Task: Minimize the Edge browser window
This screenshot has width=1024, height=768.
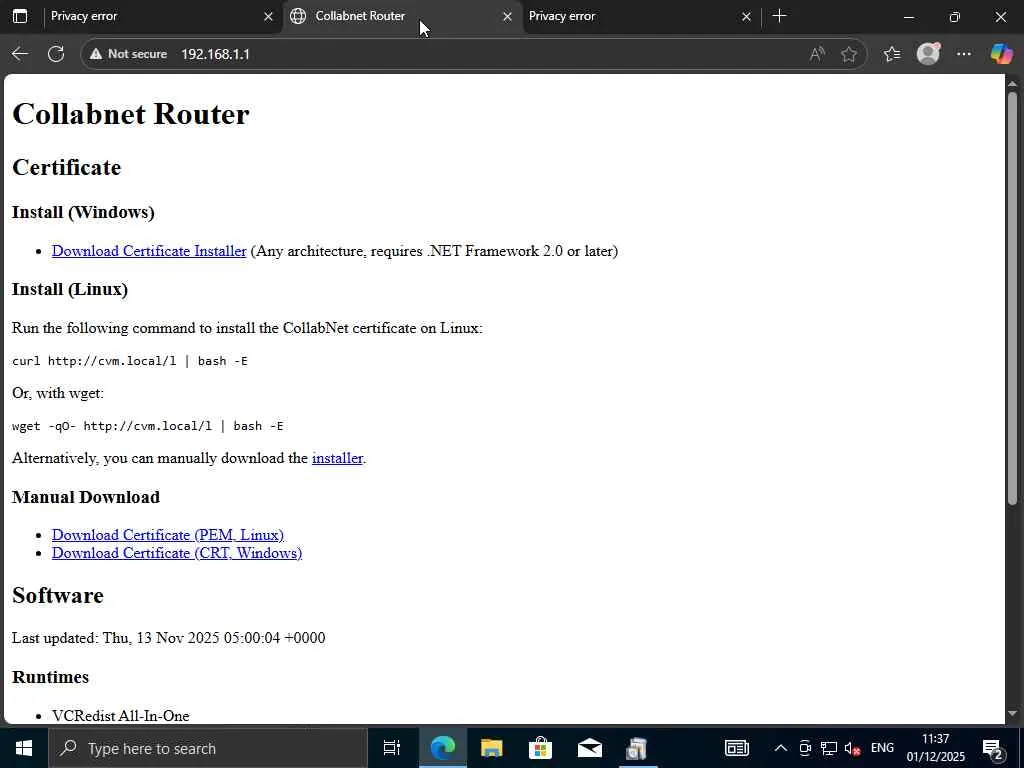Action: [908, 17]
